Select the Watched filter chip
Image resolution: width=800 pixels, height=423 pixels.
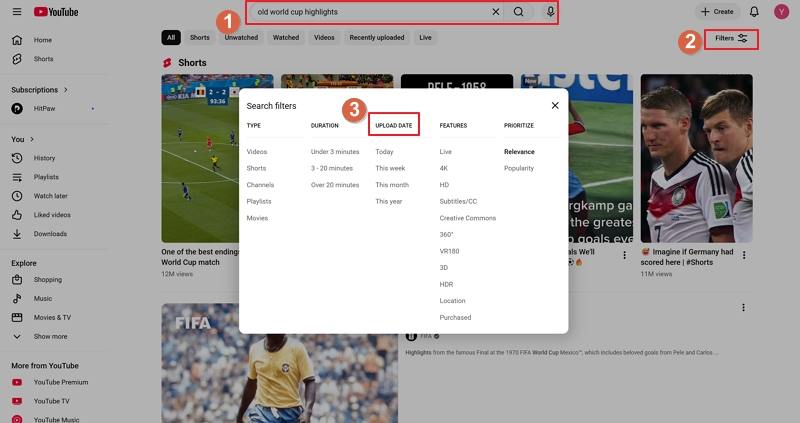(286, 37)
